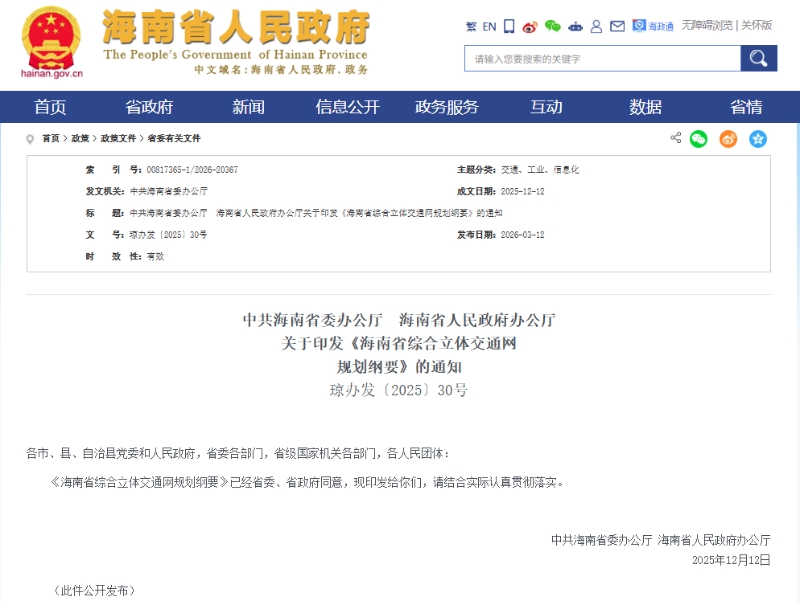
Task: Open the Weibo icon in the top toolbar
Action: [530, 27]
